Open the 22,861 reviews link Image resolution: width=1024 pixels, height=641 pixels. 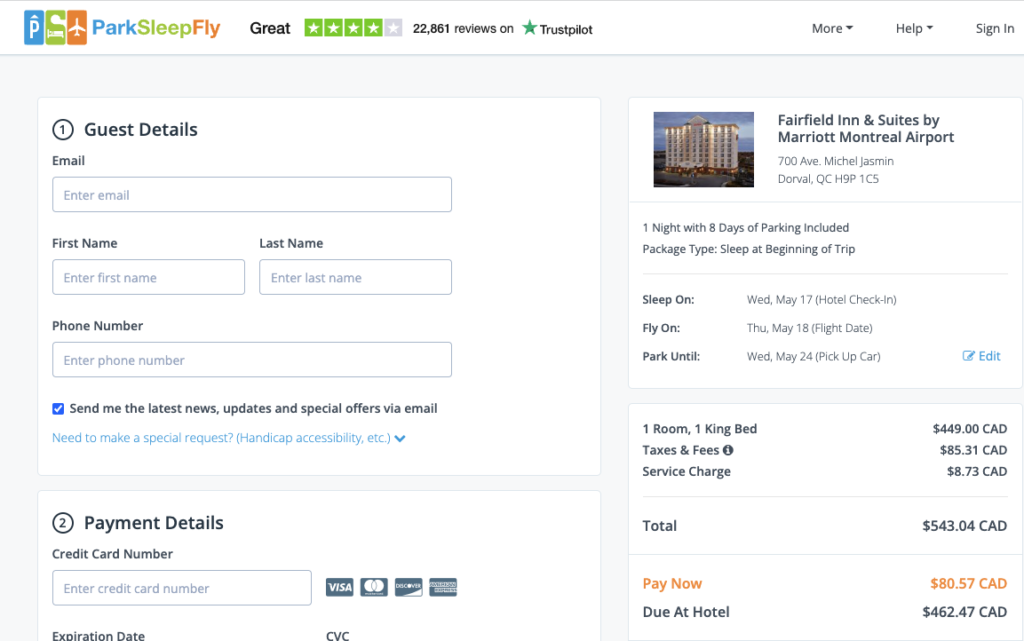461,28
